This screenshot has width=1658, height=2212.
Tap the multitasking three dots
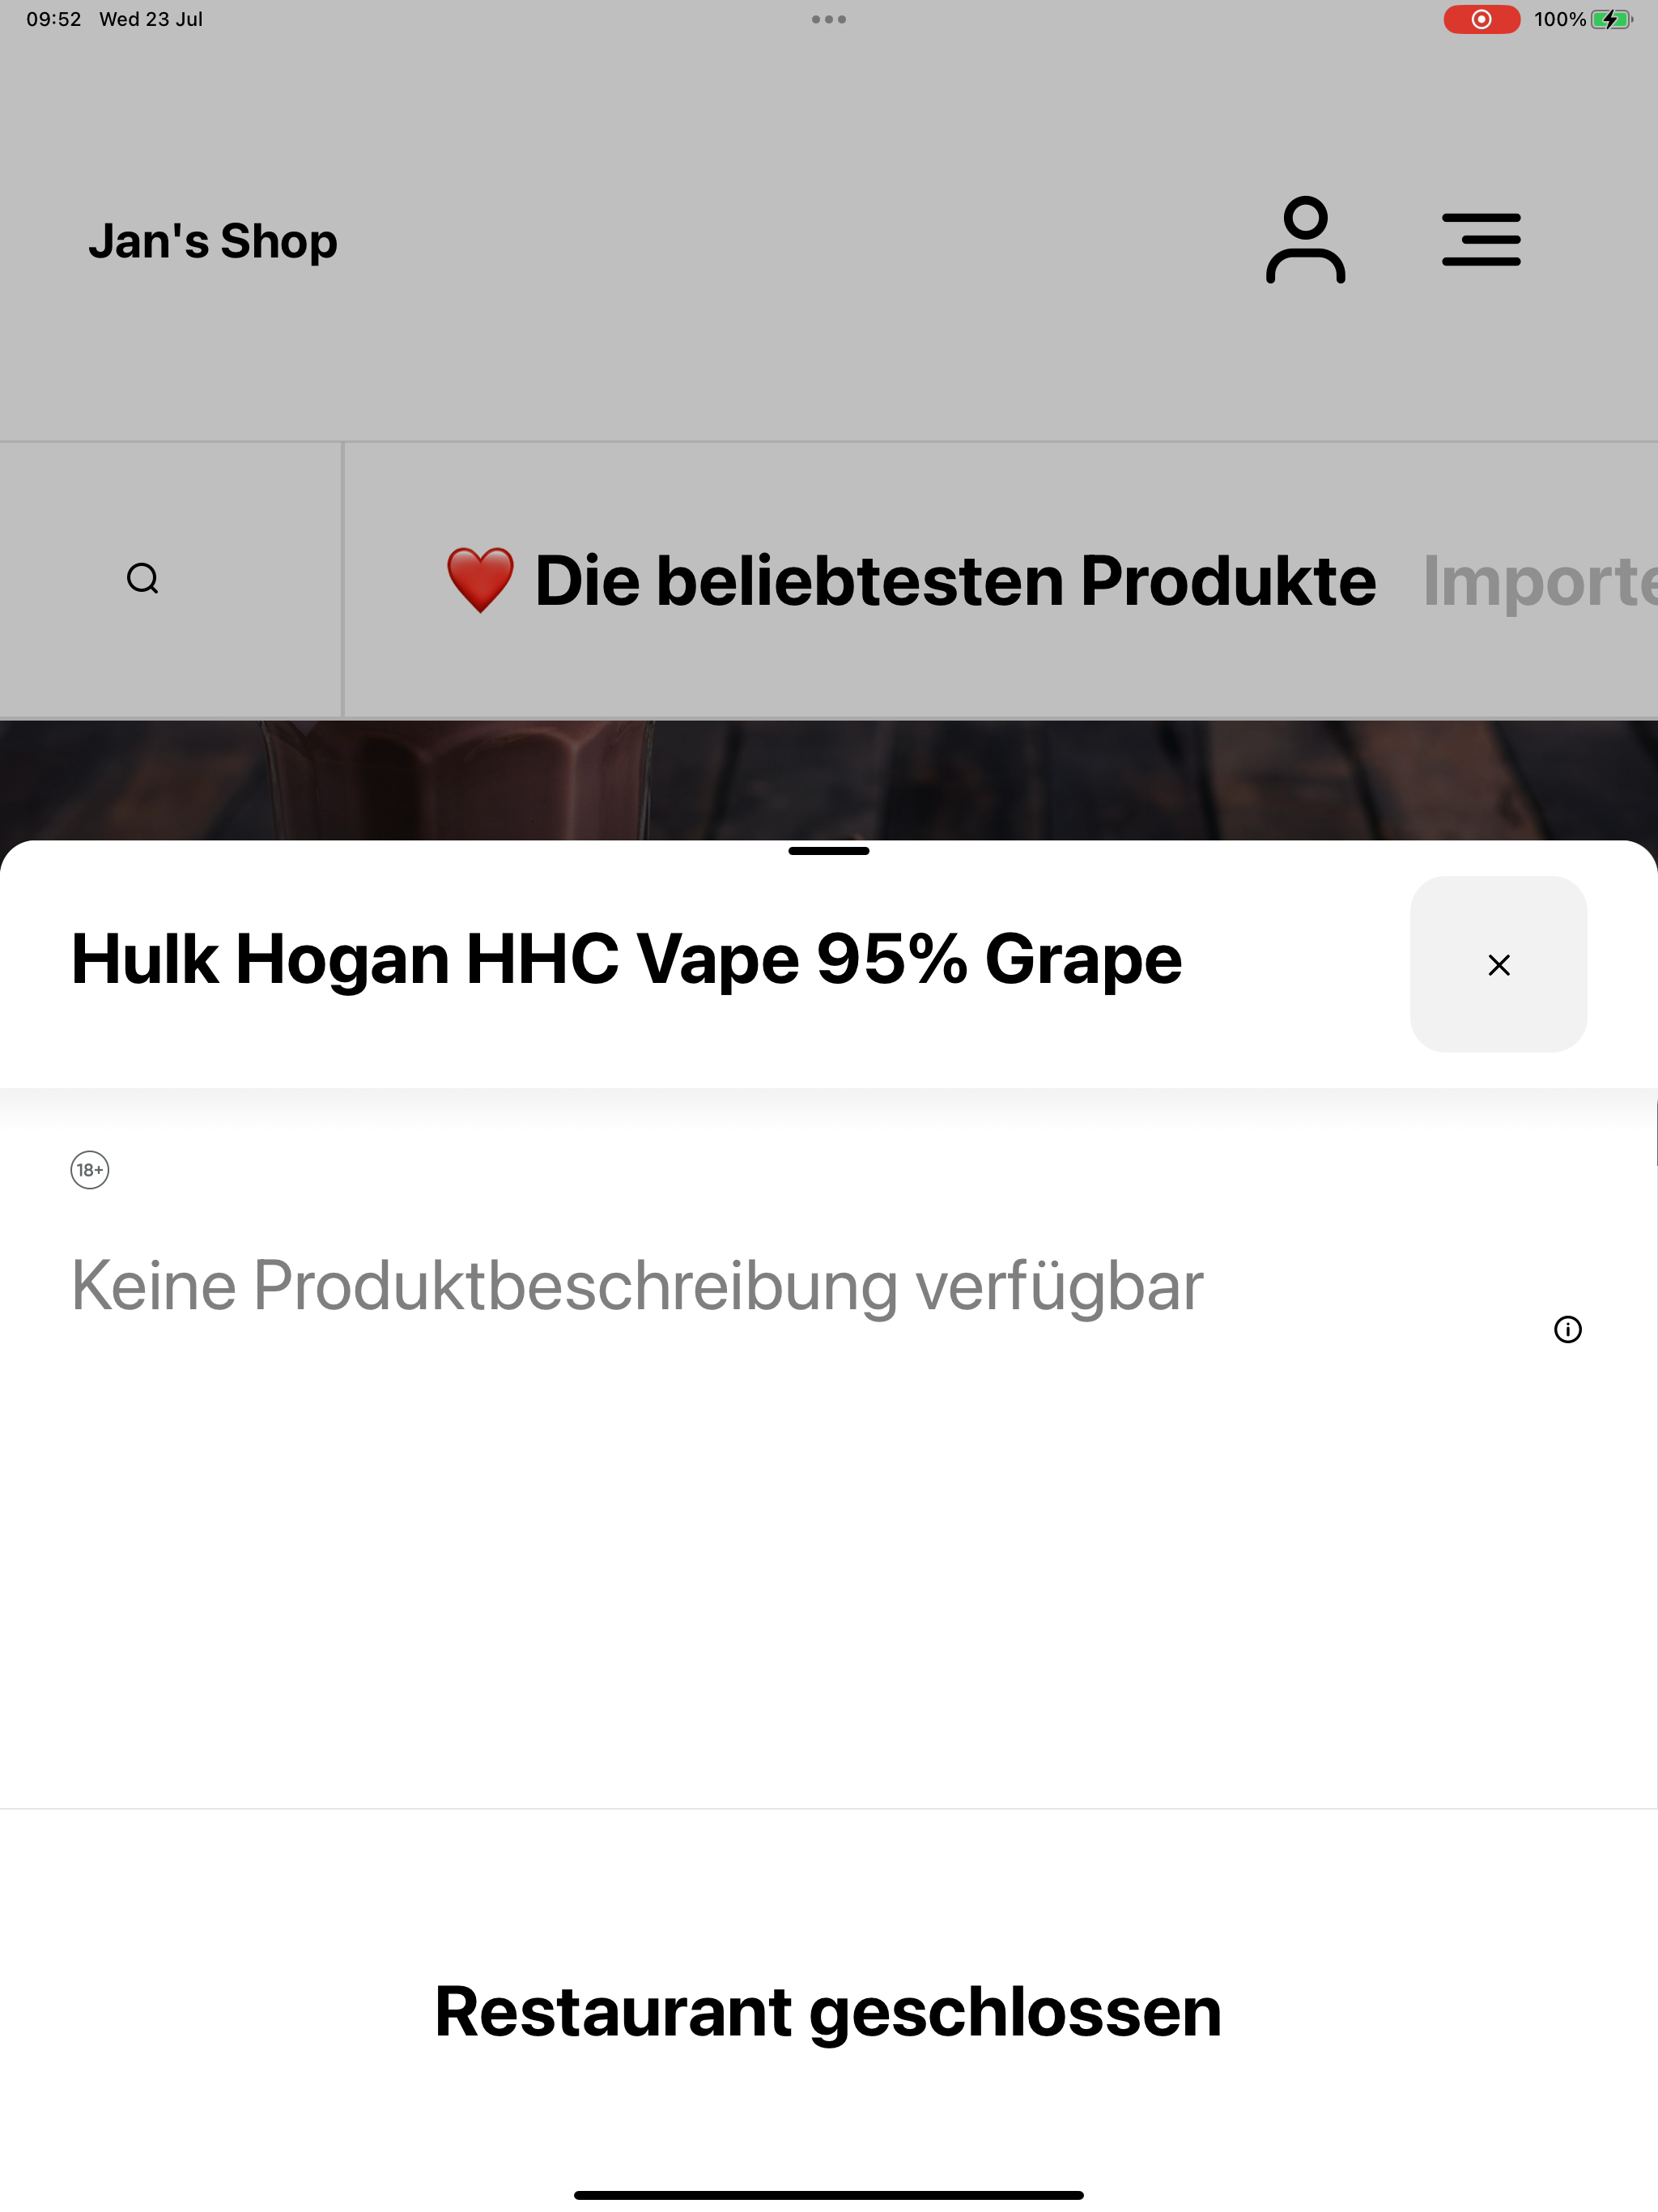coord(829,19)
